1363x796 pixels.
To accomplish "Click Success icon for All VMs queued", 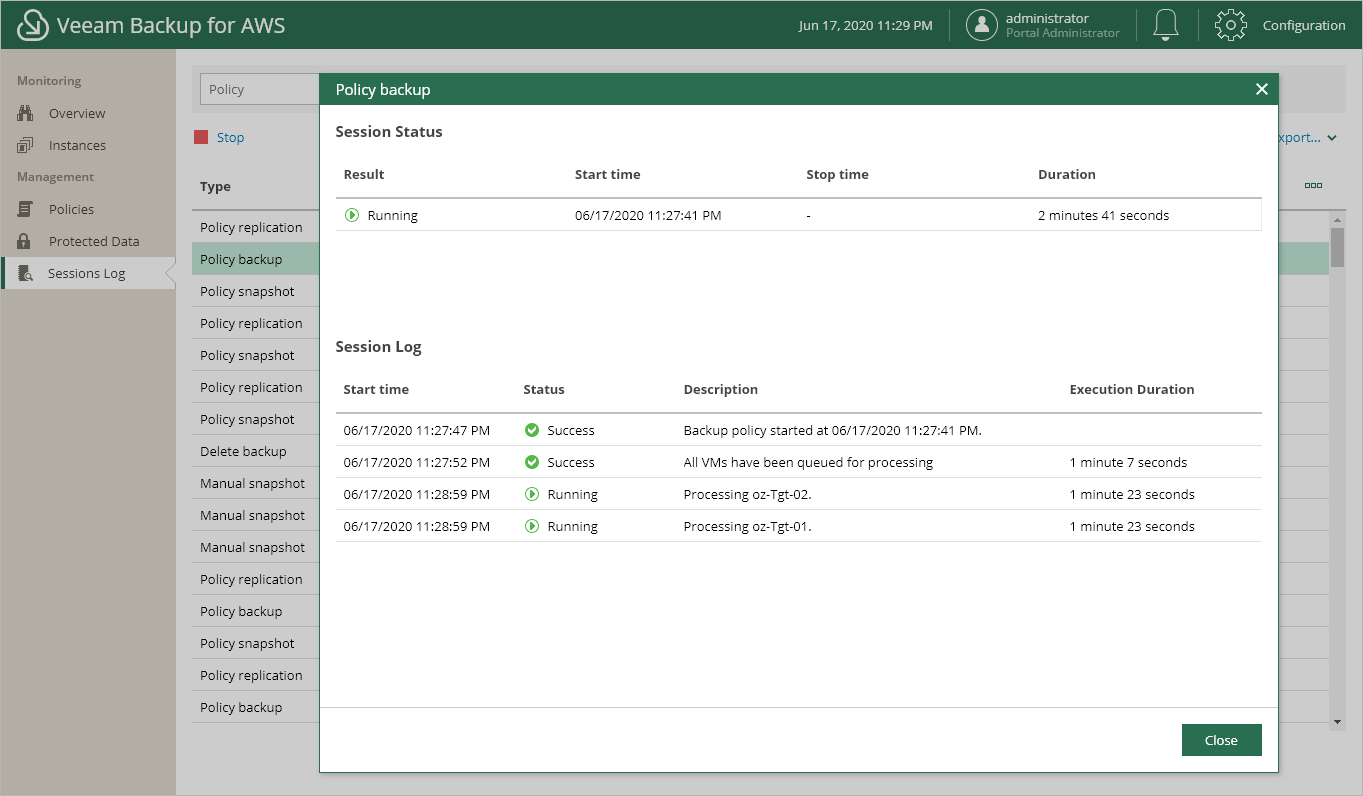I will 532,462.
